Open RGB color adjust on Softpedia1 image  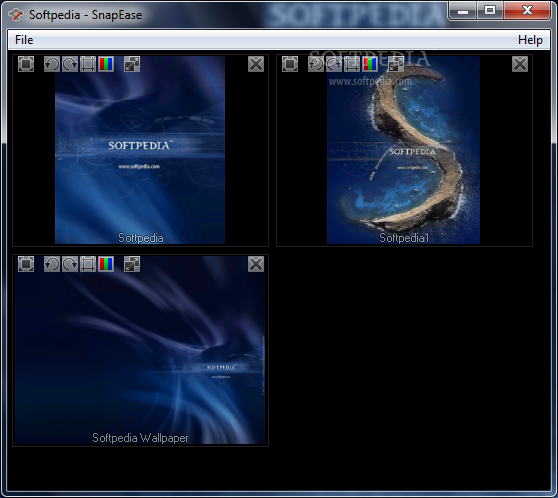pos(370,64)
